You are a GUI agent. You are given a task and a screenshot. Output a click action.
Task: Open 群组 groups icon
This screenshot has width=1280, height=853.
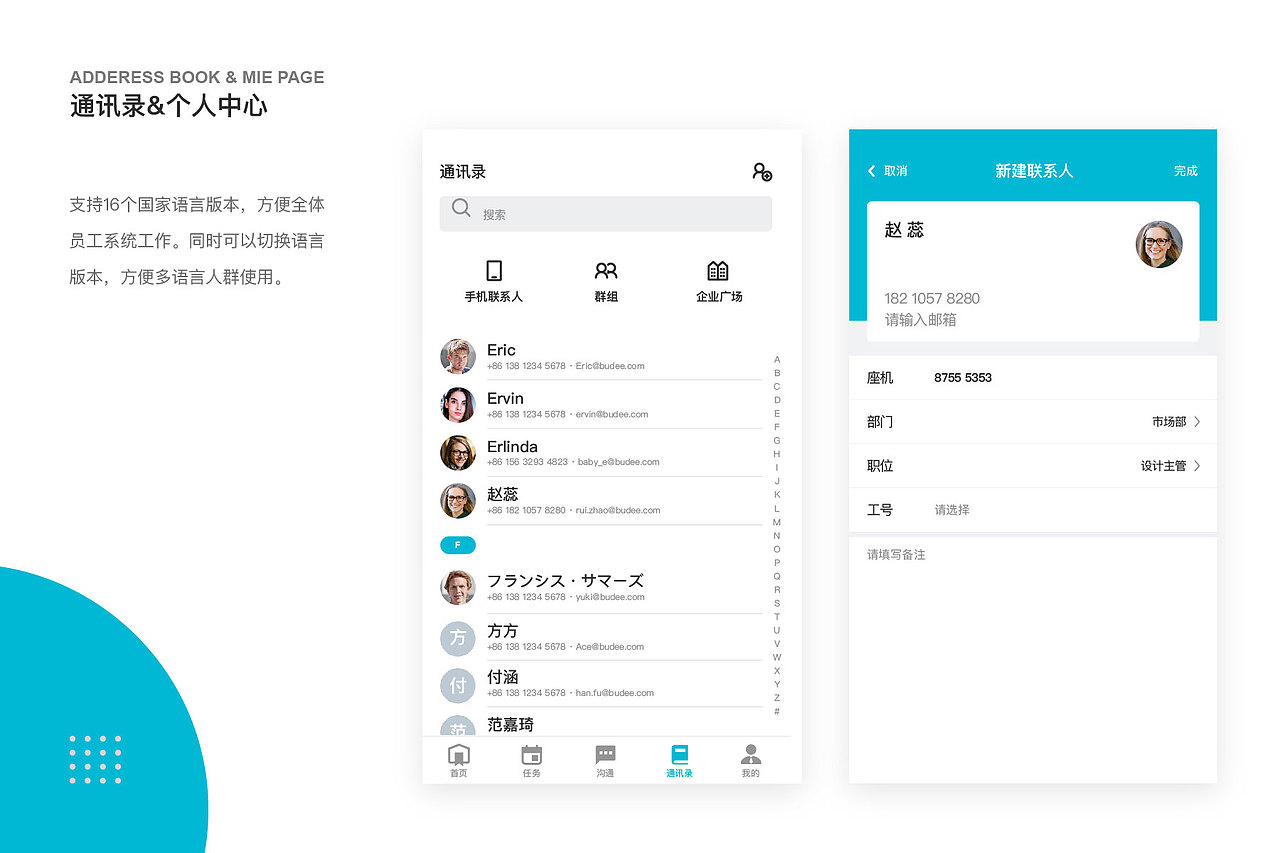606,270
